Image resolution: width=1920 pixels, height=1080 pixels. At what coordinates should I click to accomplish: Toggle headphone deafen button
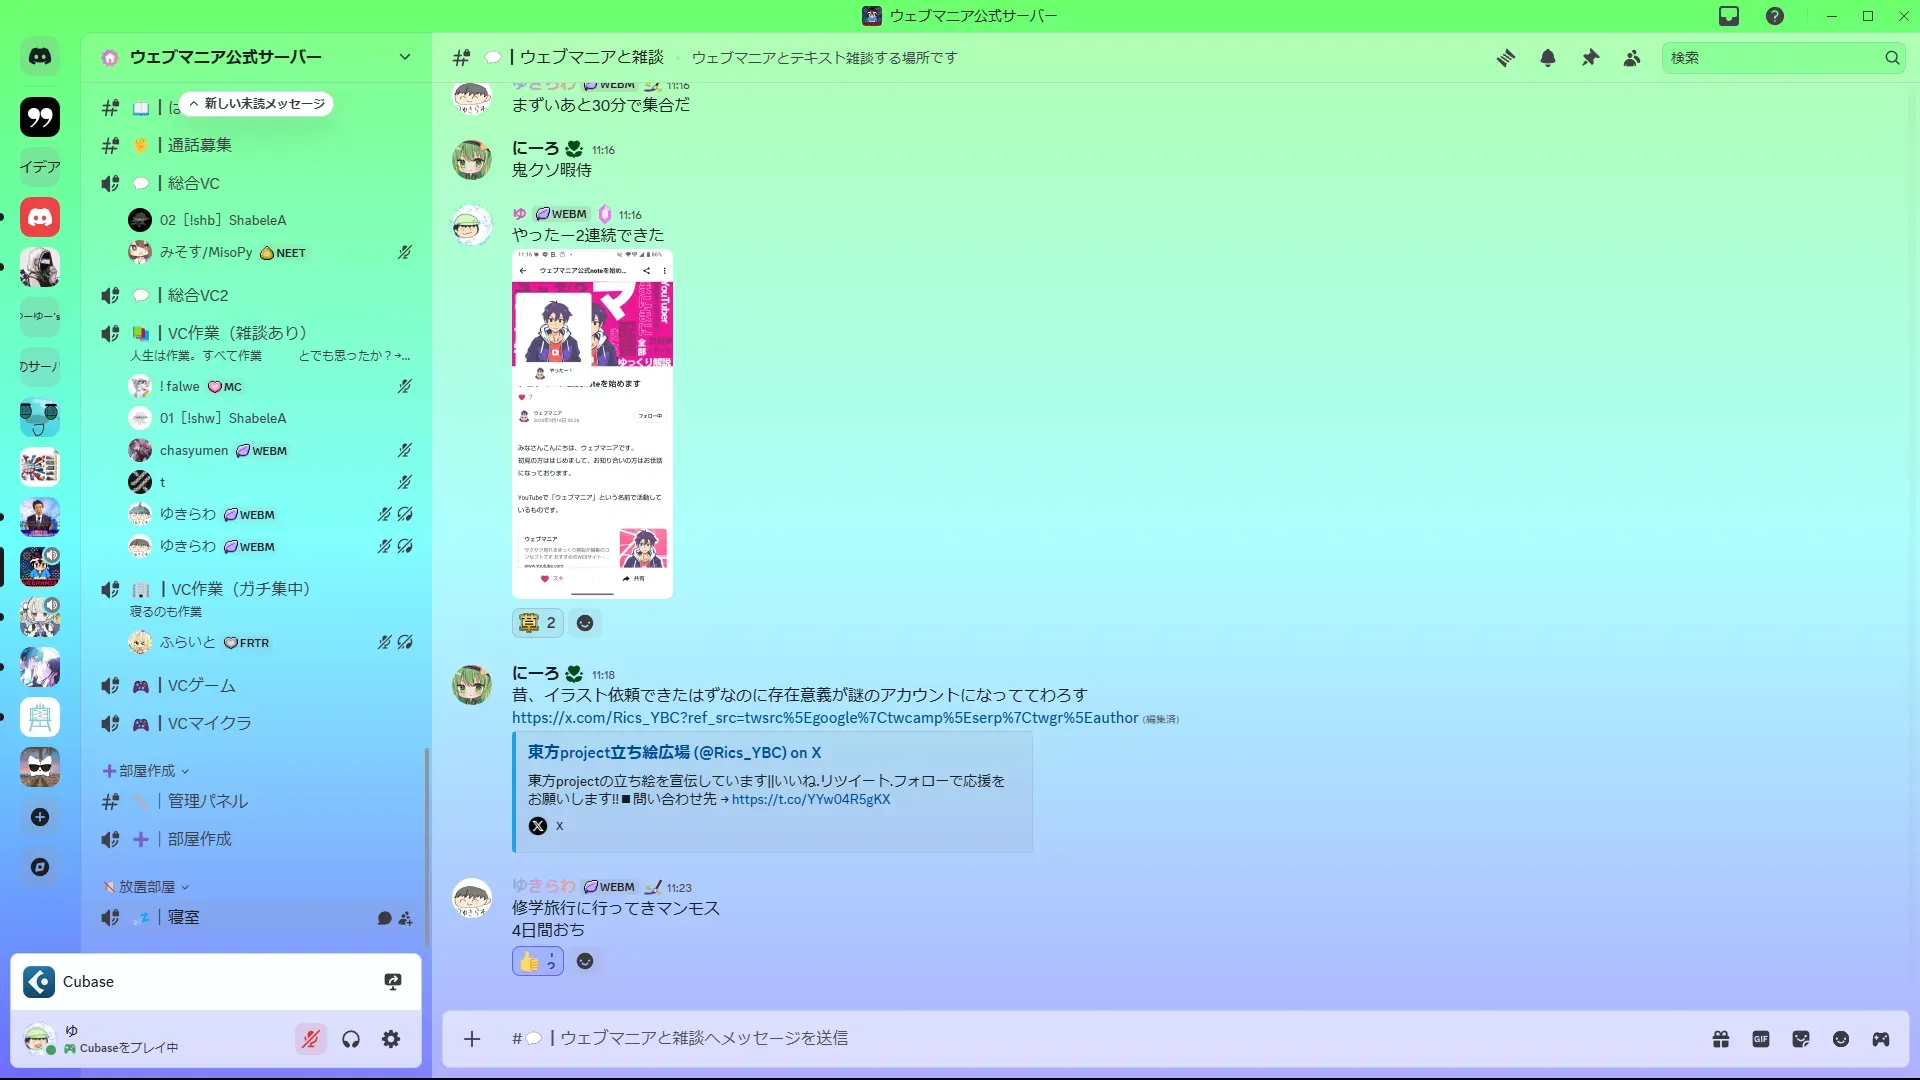pyautogui.click(x=351, y=1039)
